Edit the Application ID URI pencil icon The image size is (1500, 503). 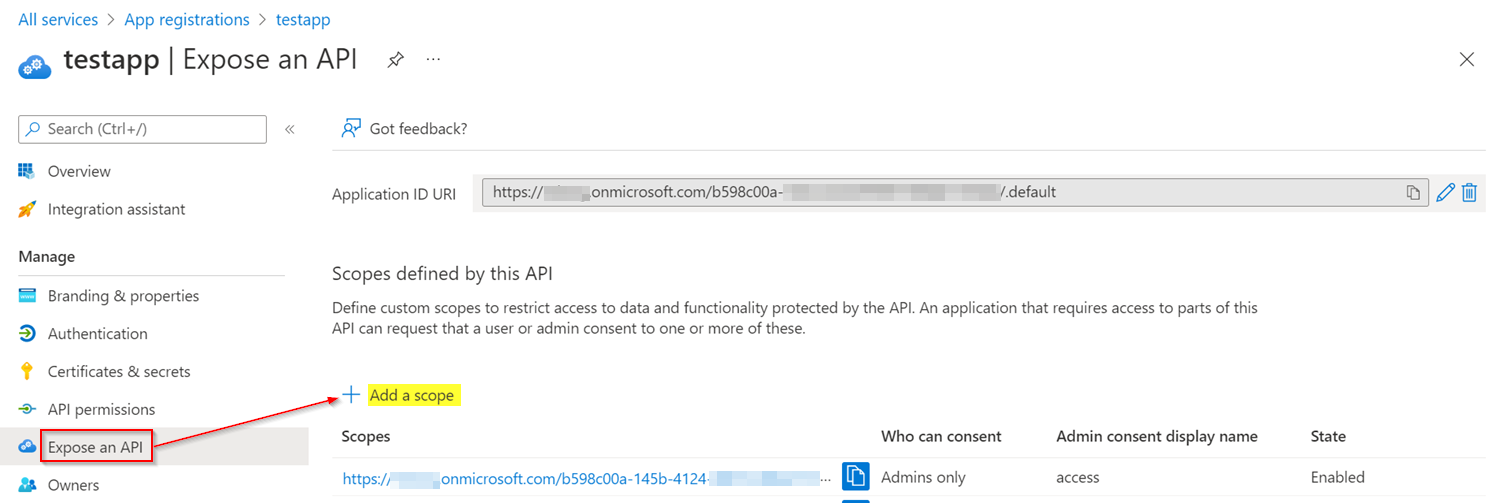tap(1445, 193)
